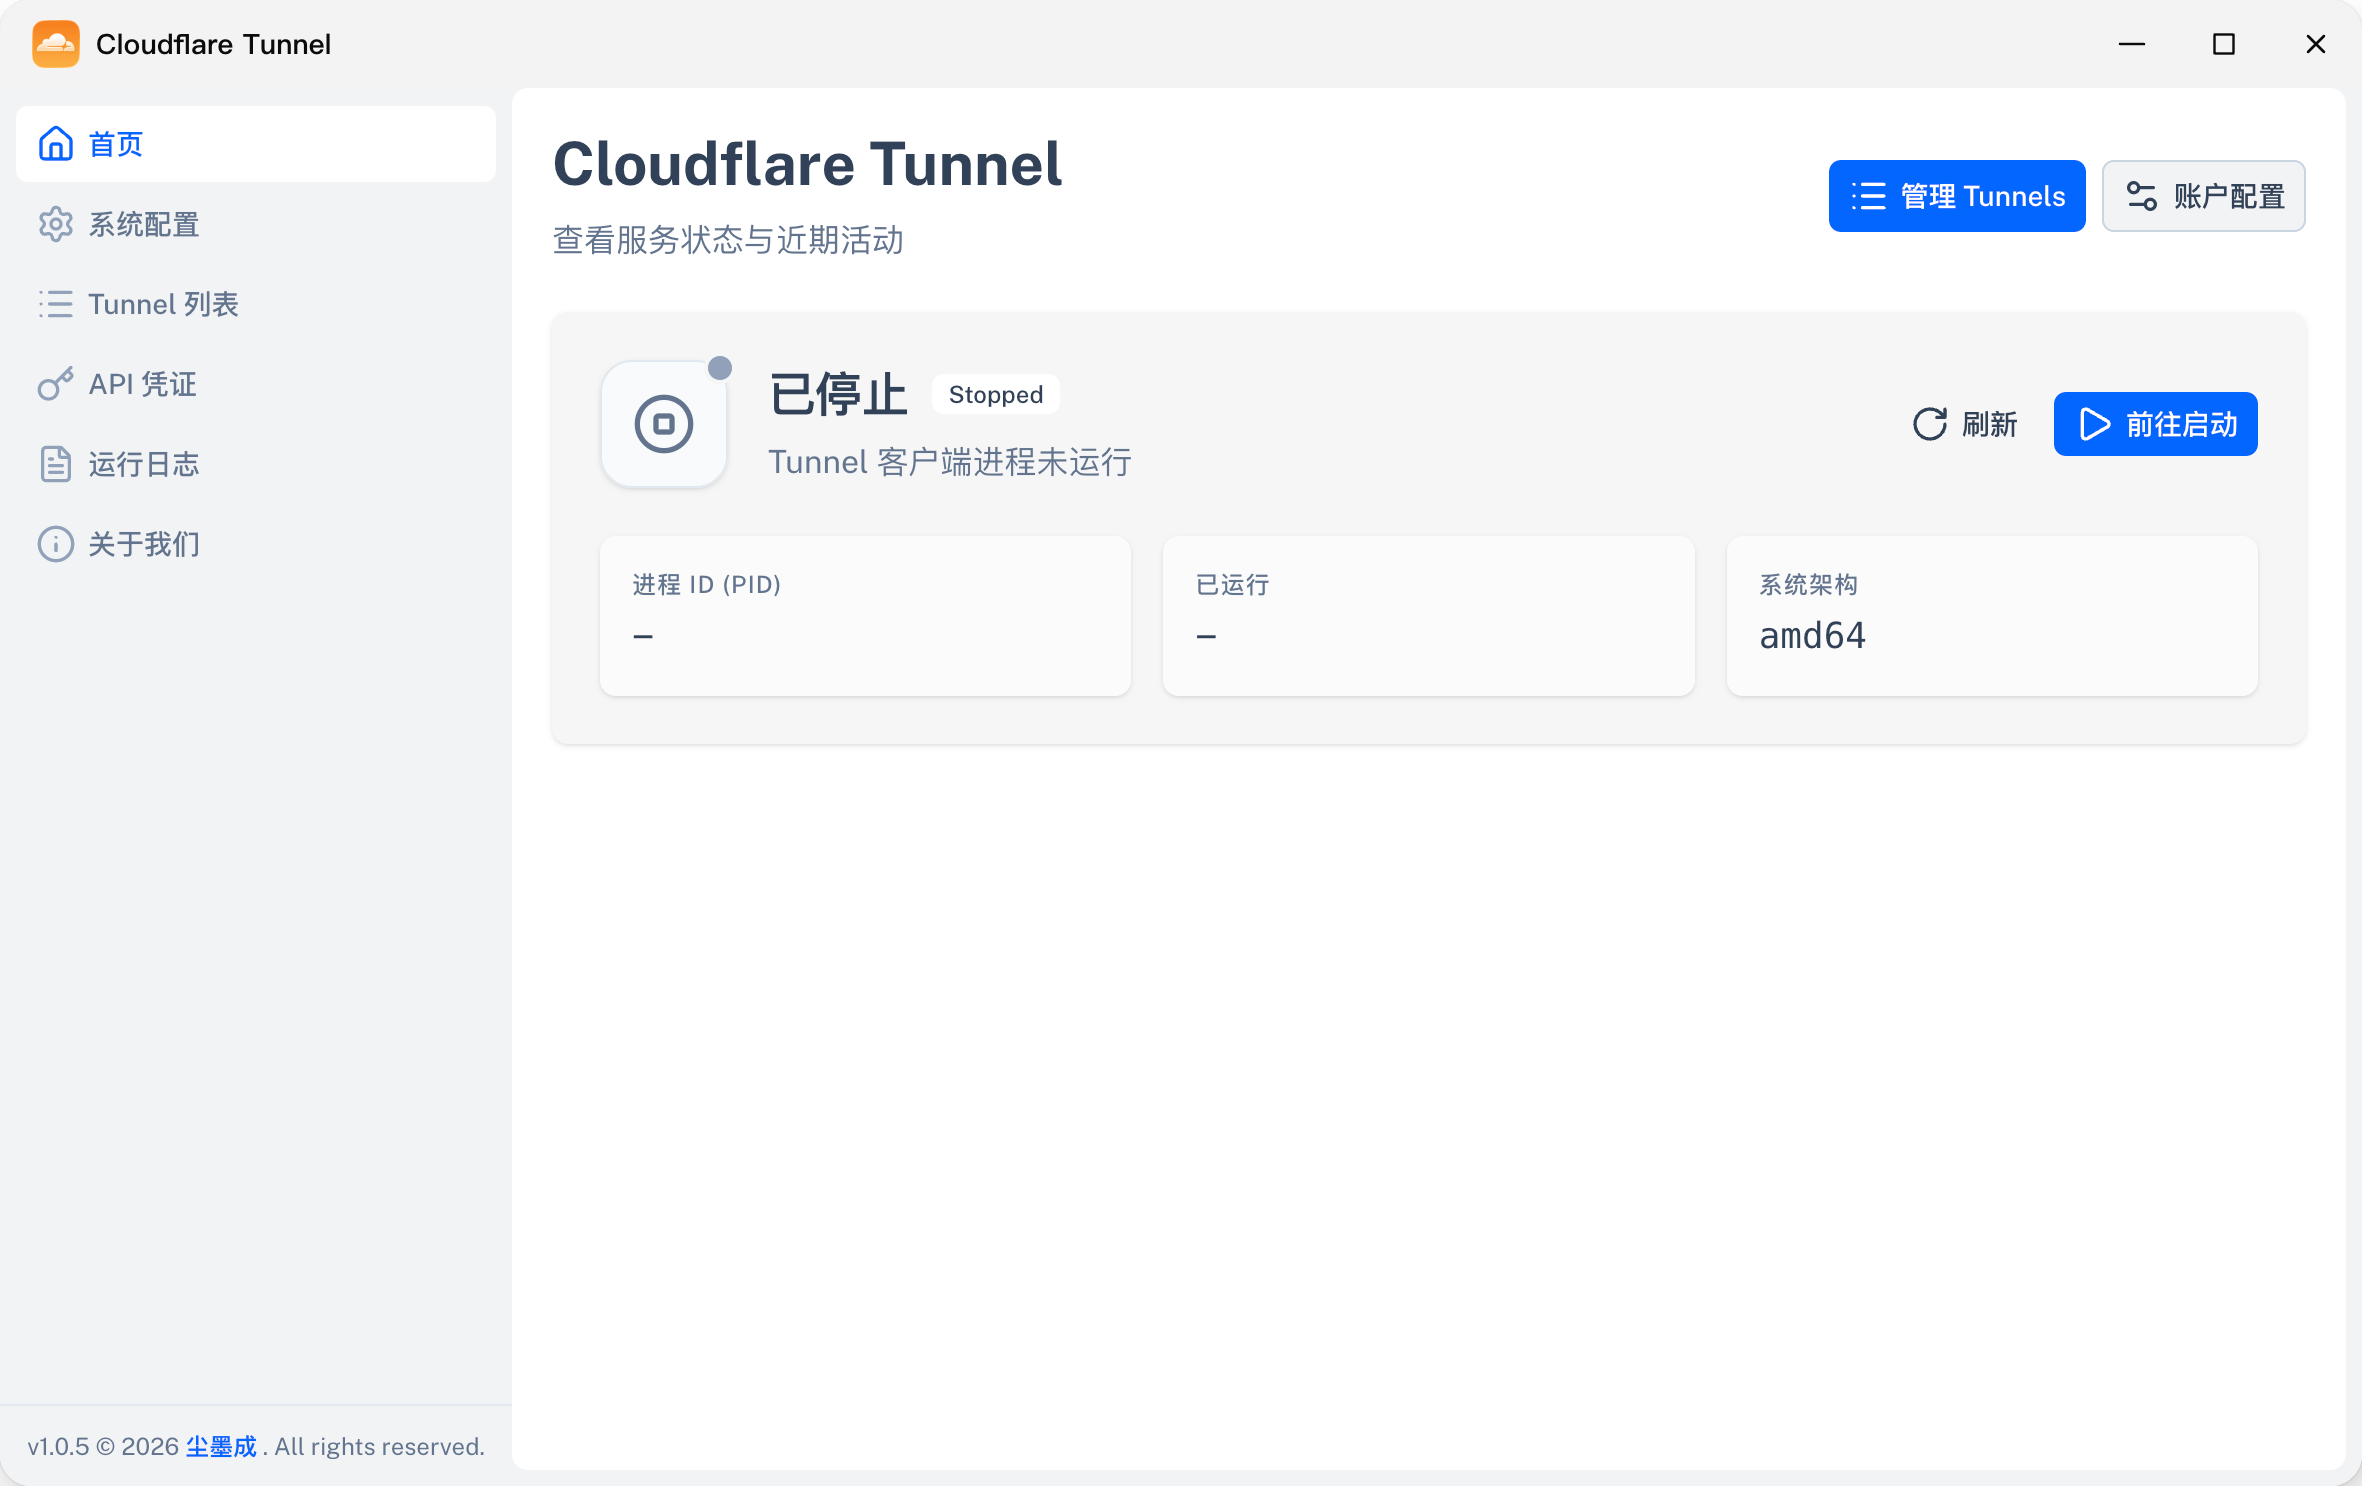Click the gear icon for 系统配置
The width and height of the screenshot is (2362, 1486).
[55, 224]
